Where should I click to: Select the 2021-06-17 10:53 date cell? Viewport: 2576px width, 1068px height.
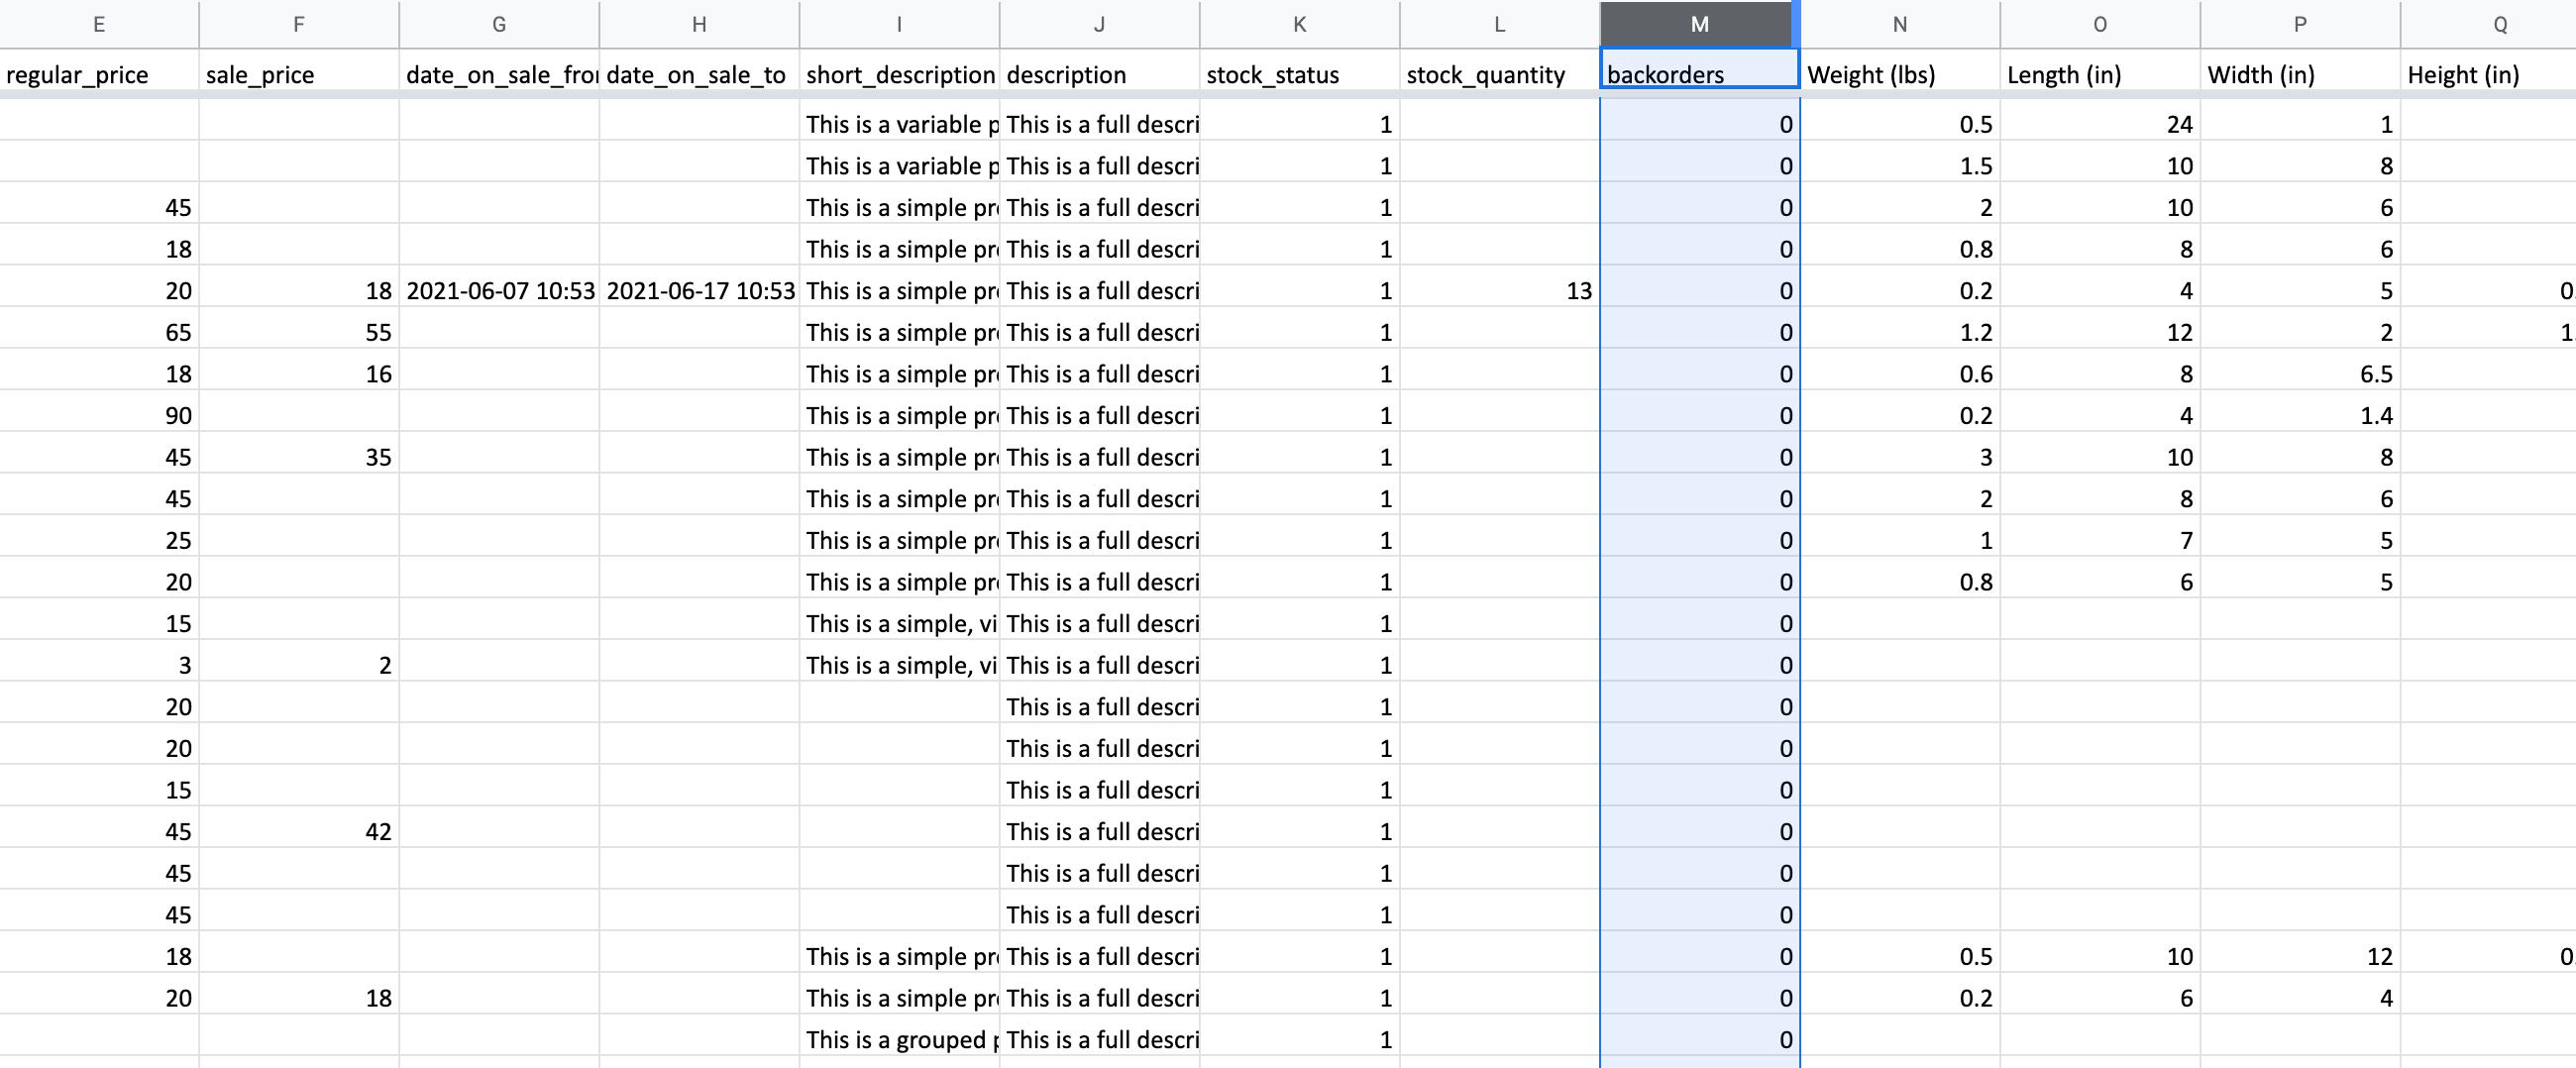click(699, 291)
